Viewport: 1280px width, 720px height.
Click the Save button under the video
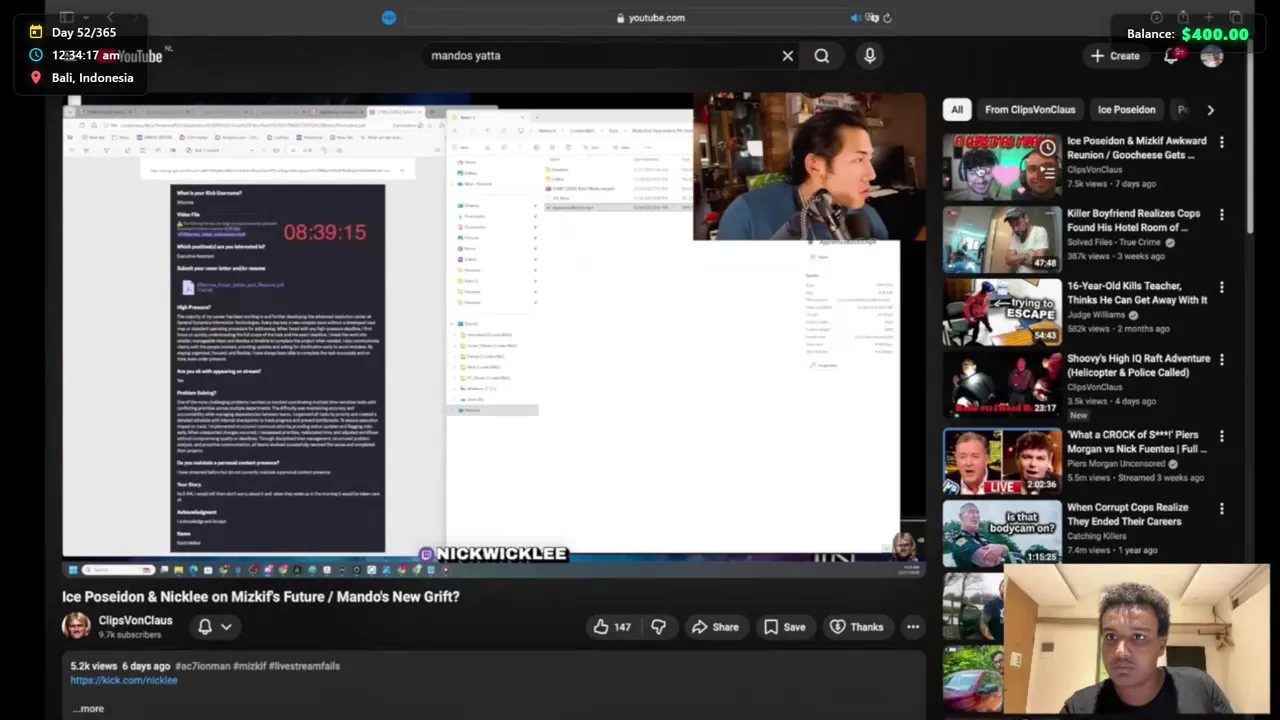[785, 627]
